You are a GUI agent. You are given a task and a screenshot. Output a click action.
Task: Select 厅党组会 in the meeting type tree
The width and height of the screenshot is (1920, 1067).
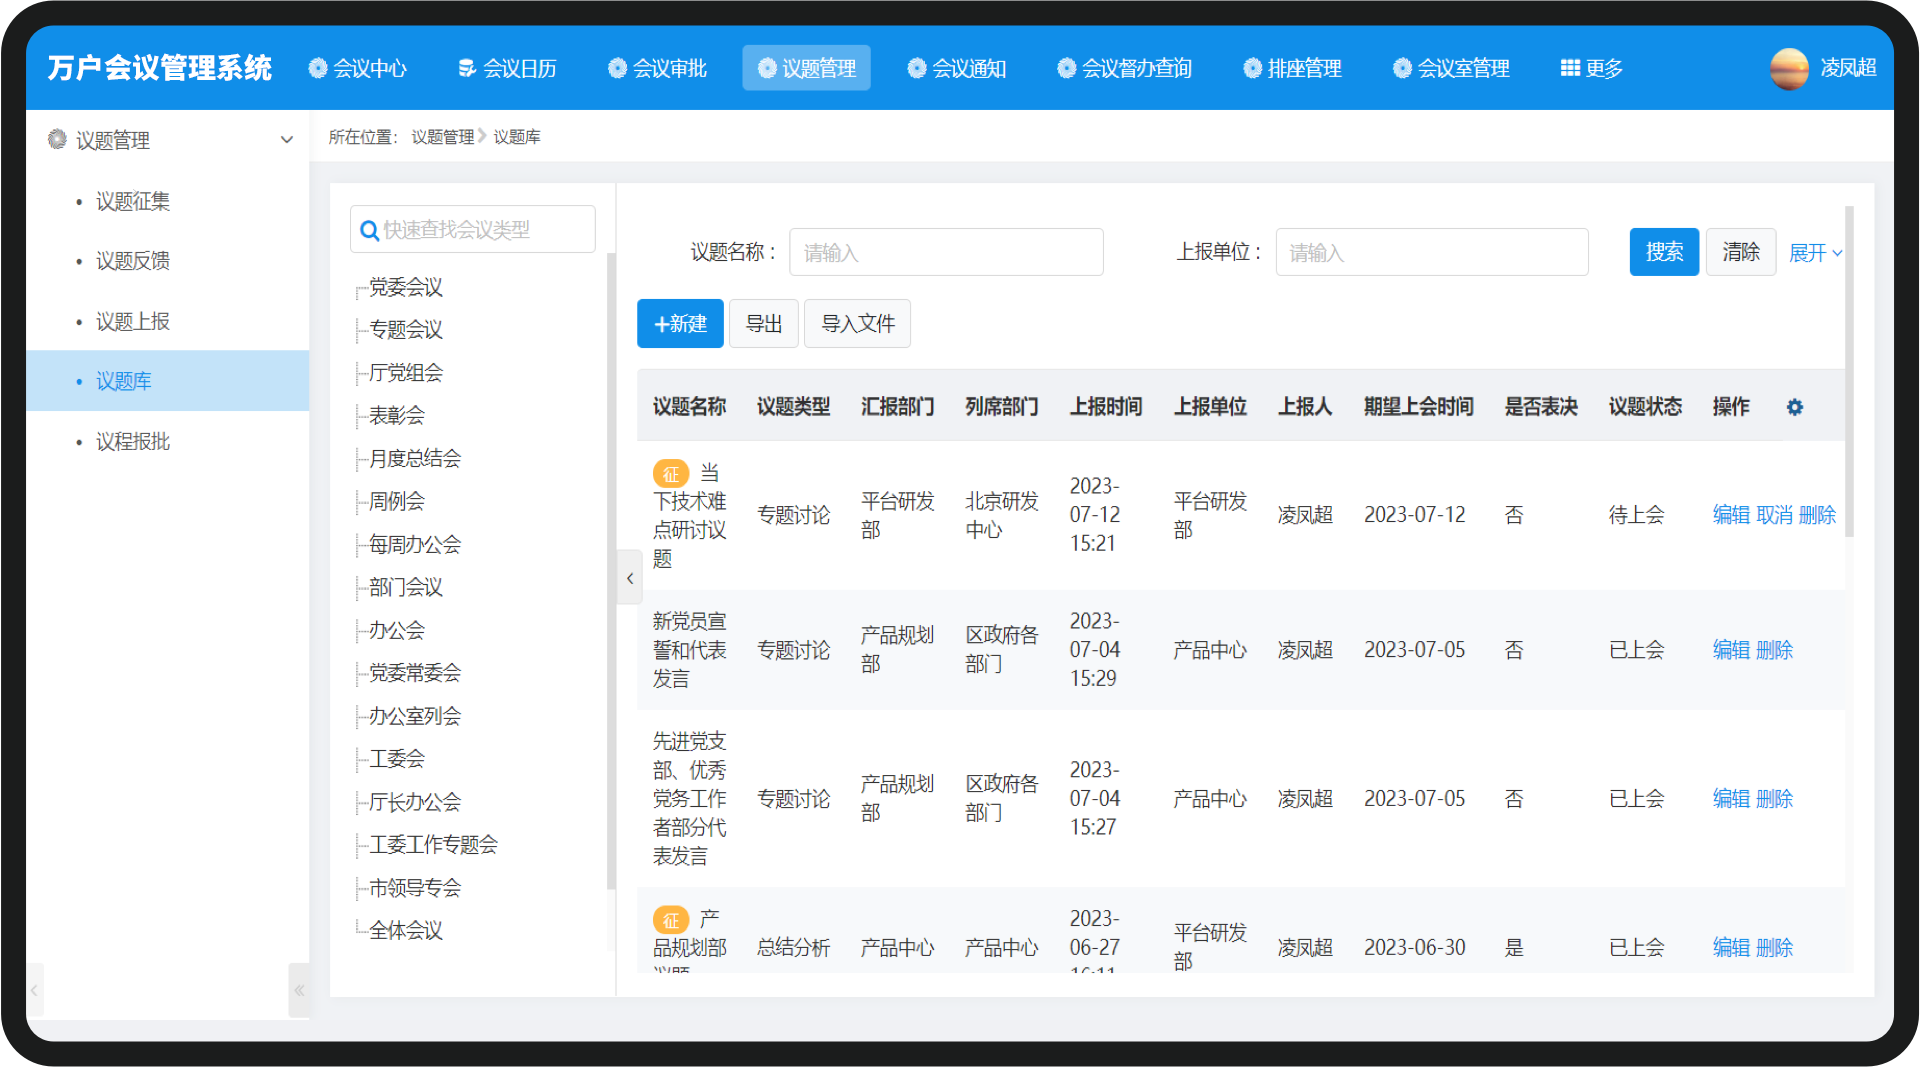(x=405, y=372)
